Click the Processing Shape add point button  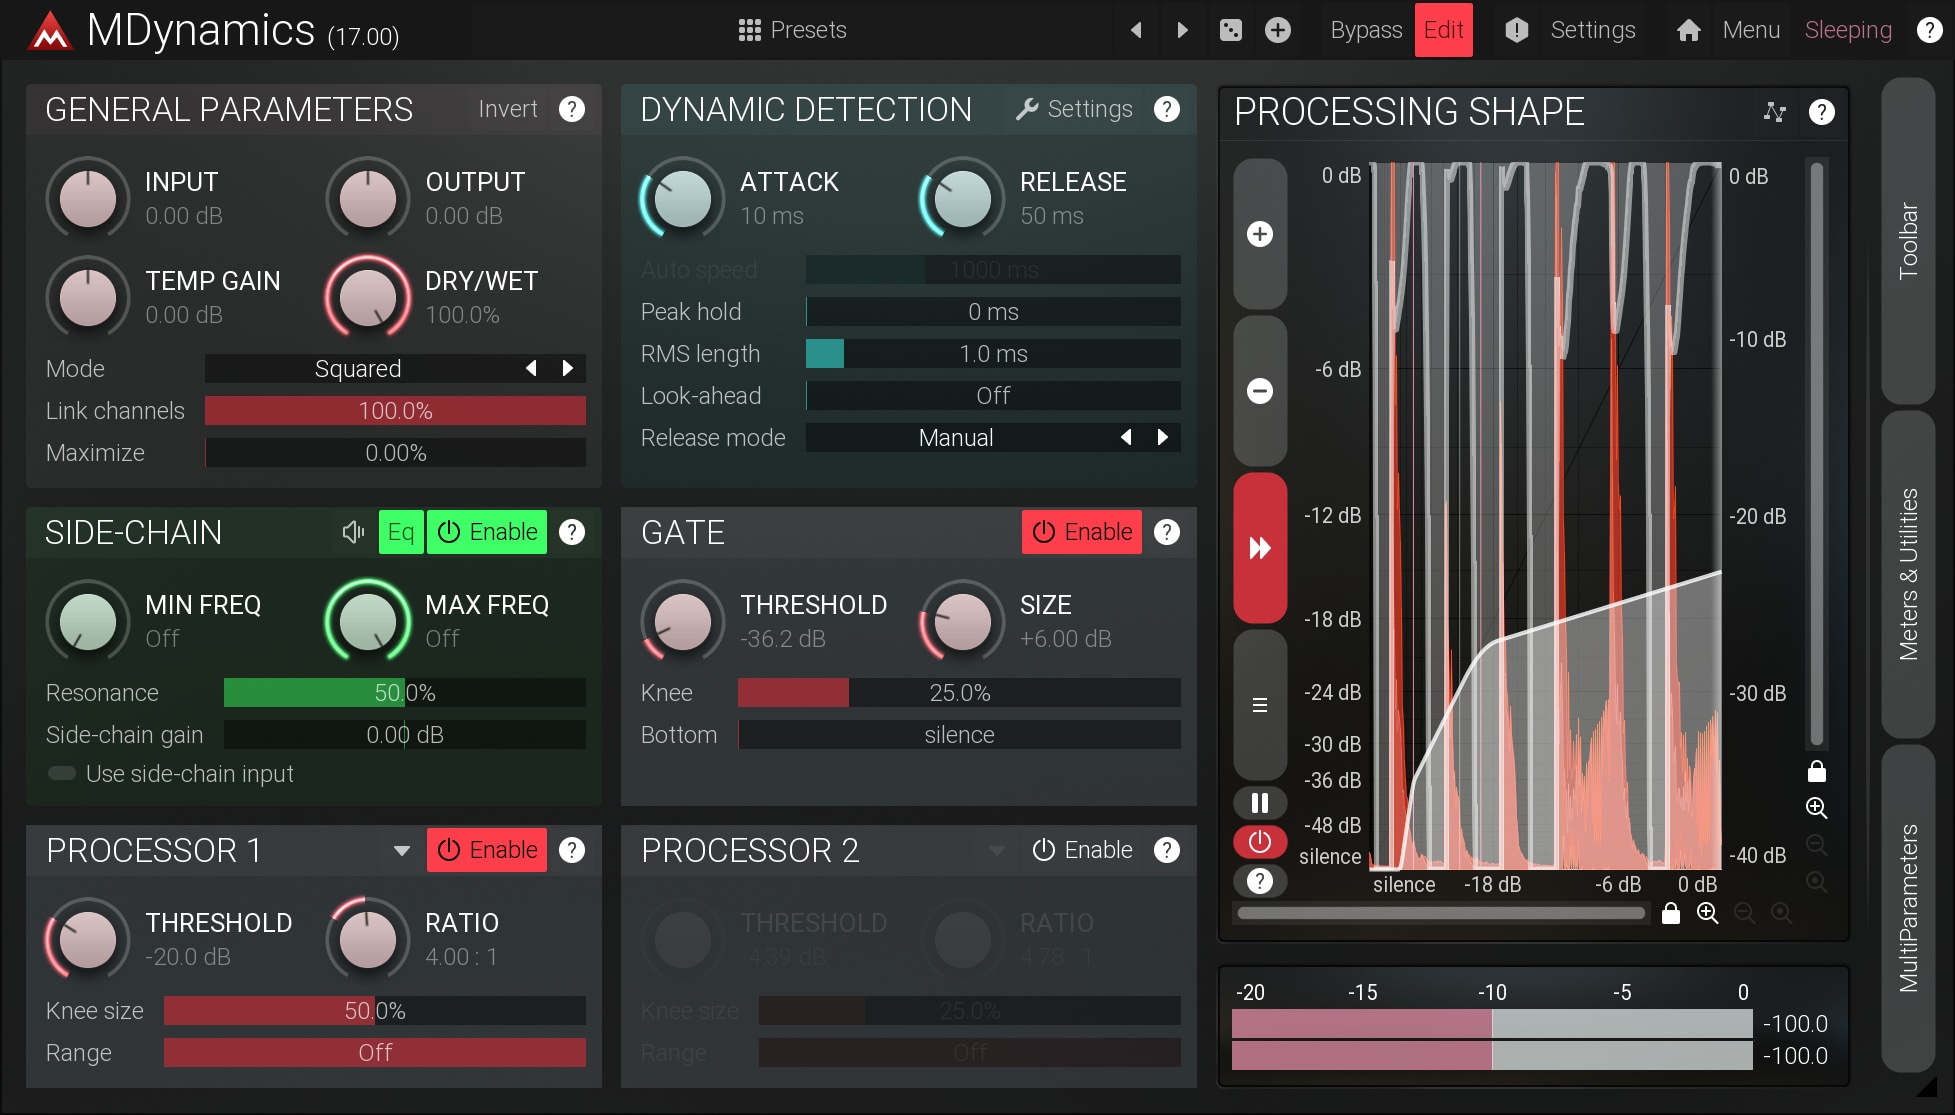pos(1259,234)
